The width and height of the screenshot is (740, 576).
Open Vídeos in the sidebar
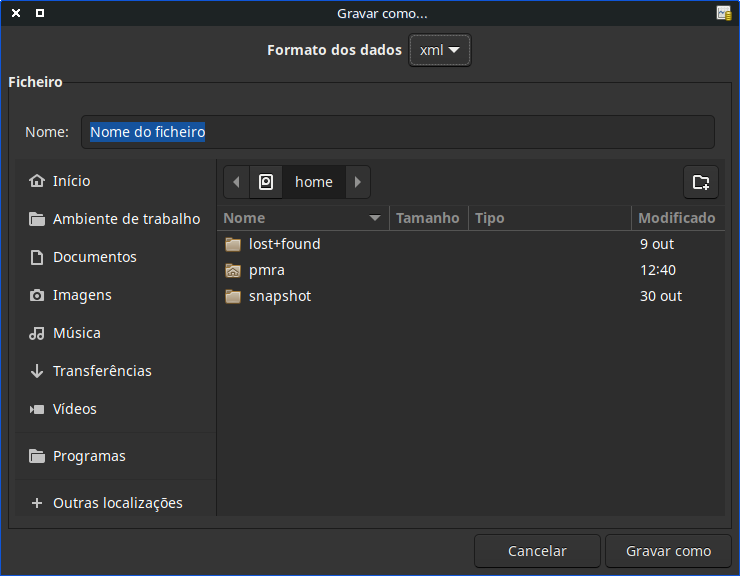(116, 409)
